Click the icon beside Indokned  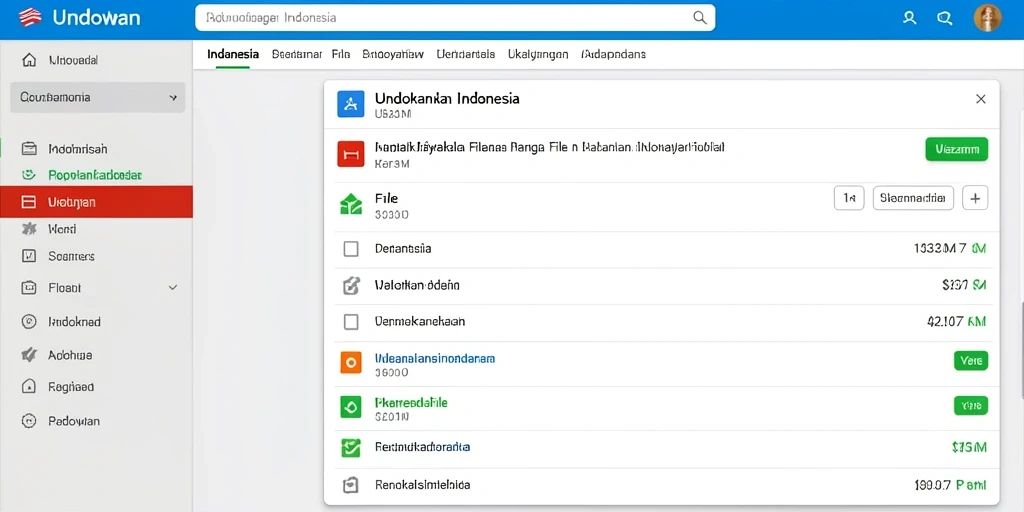[29, 321]
